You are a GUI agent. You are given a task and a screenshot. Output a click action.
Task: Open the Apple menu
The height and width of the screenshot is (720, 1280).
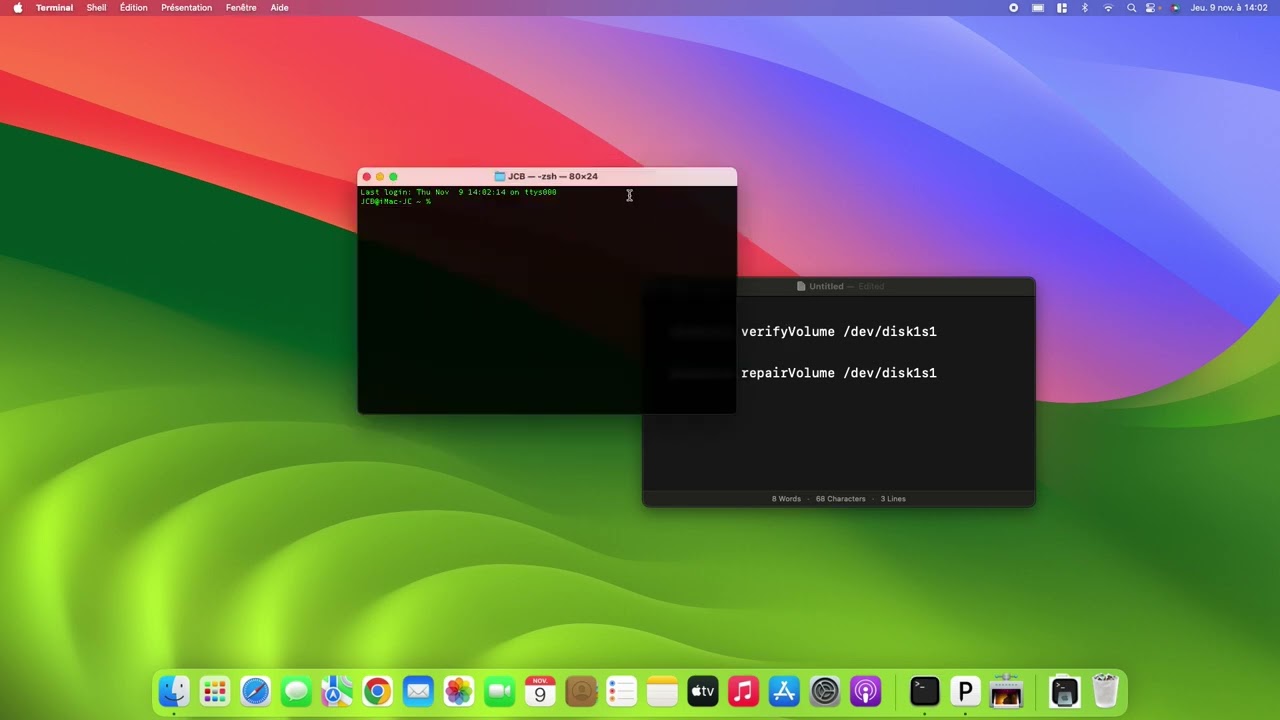click(17, 8)
